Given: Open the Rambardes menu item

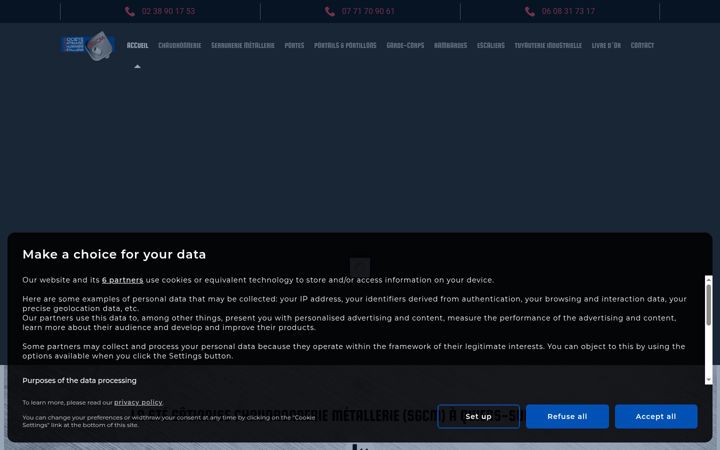Looking at the screenshot, I should coord(450,45).
